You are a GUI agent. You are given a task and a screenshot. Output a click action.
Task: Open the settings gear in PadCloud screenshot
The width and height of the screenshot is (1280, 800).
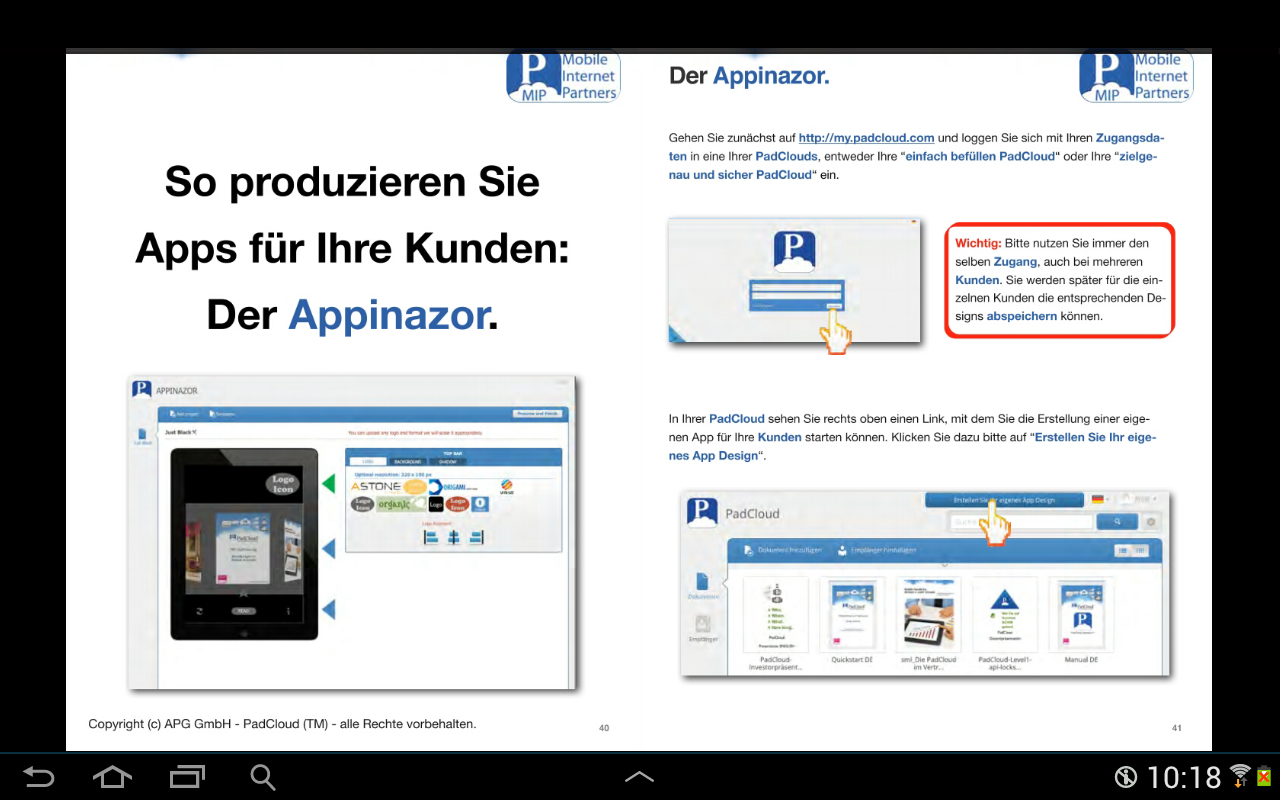pyautogui.click(x=1151, y=522)
